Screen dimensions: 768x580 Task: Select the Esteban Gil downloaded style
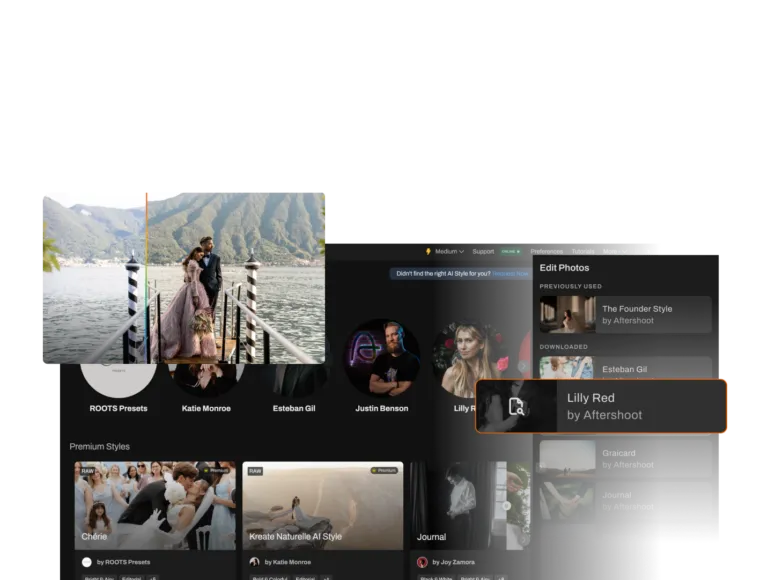tap(625, 368)
